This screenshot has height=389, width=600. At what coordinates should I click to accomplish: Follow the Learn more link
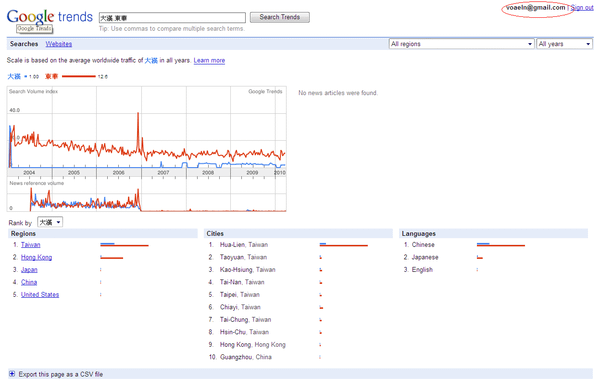[209, 60]
